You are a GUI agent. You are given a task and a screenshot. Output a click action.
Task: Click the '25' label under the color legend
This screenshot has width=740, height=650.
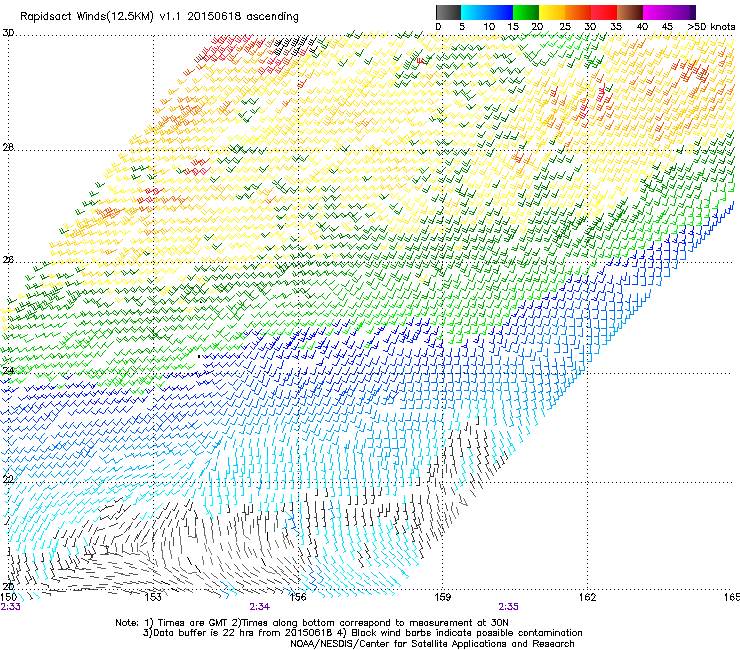[x=565, y=27]
